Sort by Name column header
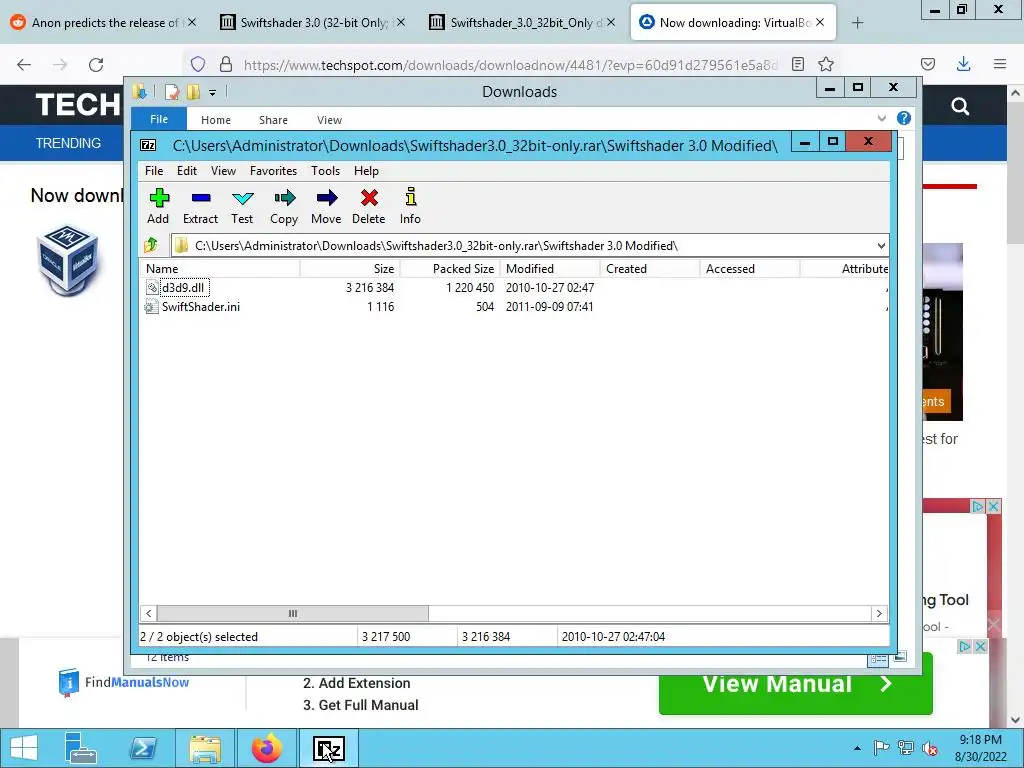Image resolution: width=1024 pixels, height=768 pixels. coord(219,268)
